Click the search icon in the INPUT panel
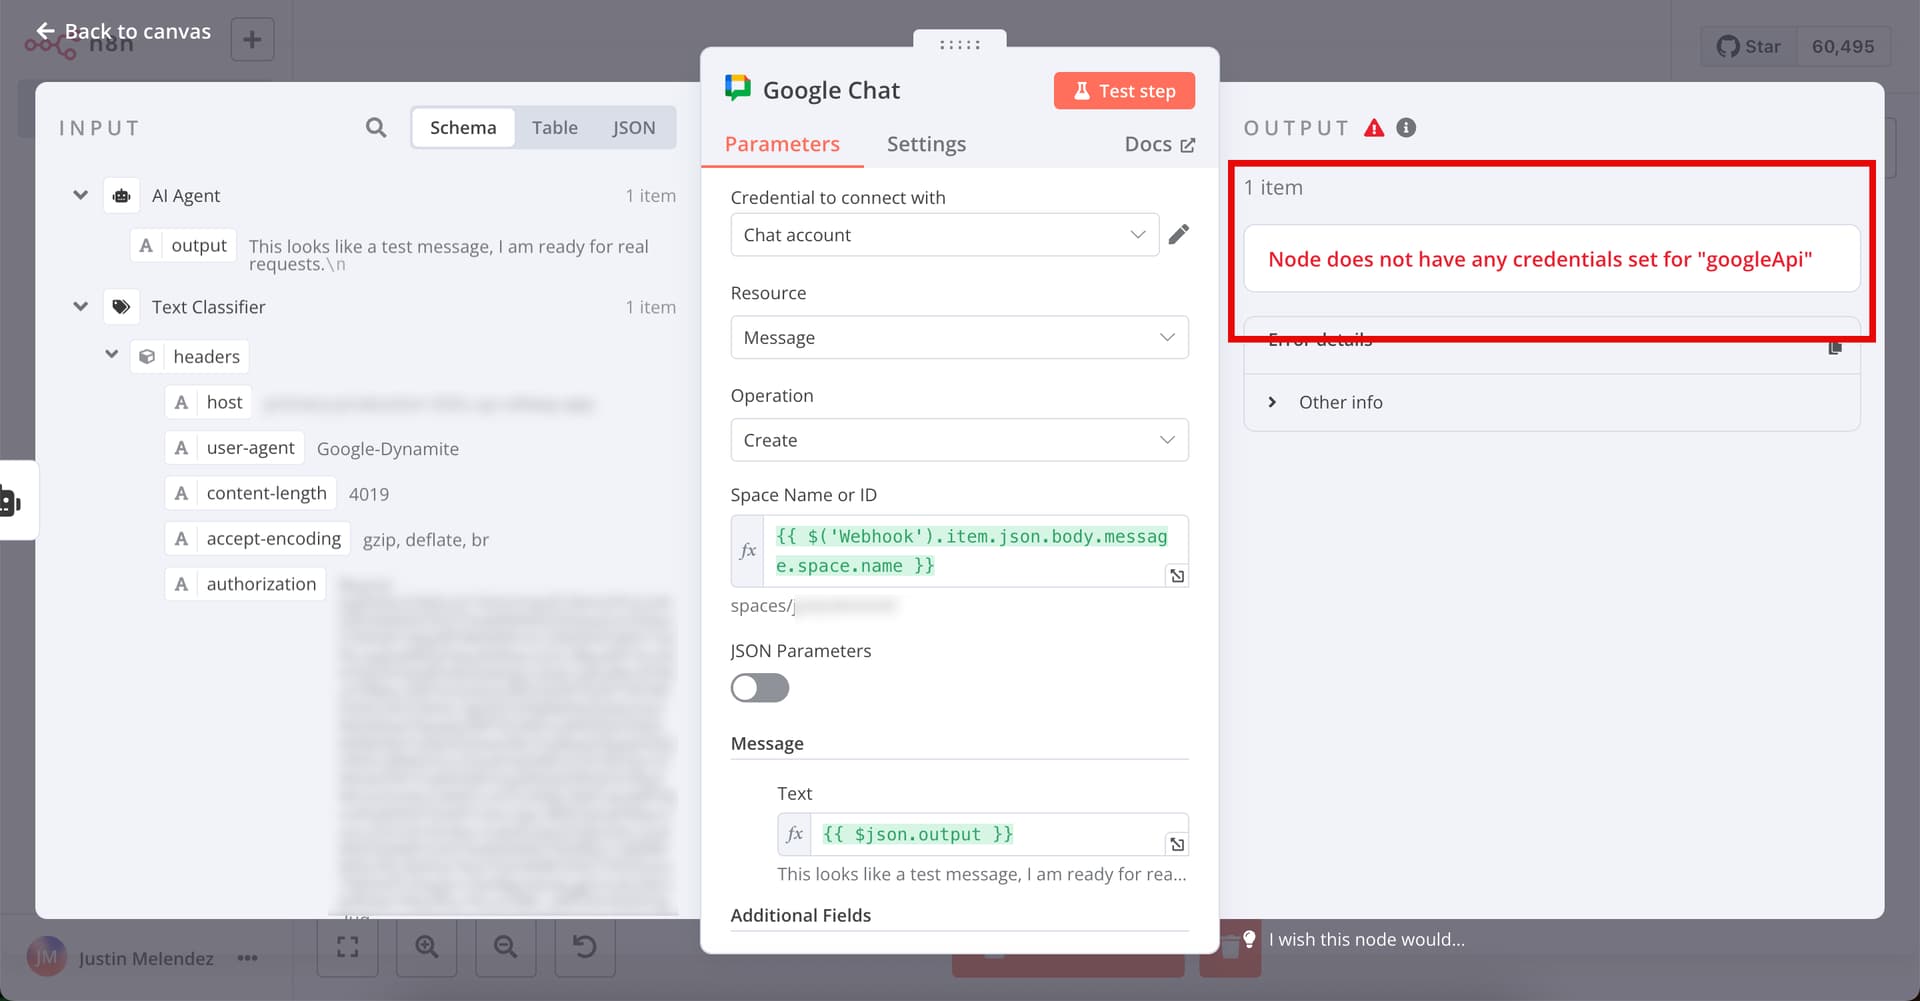 [376, 127]
